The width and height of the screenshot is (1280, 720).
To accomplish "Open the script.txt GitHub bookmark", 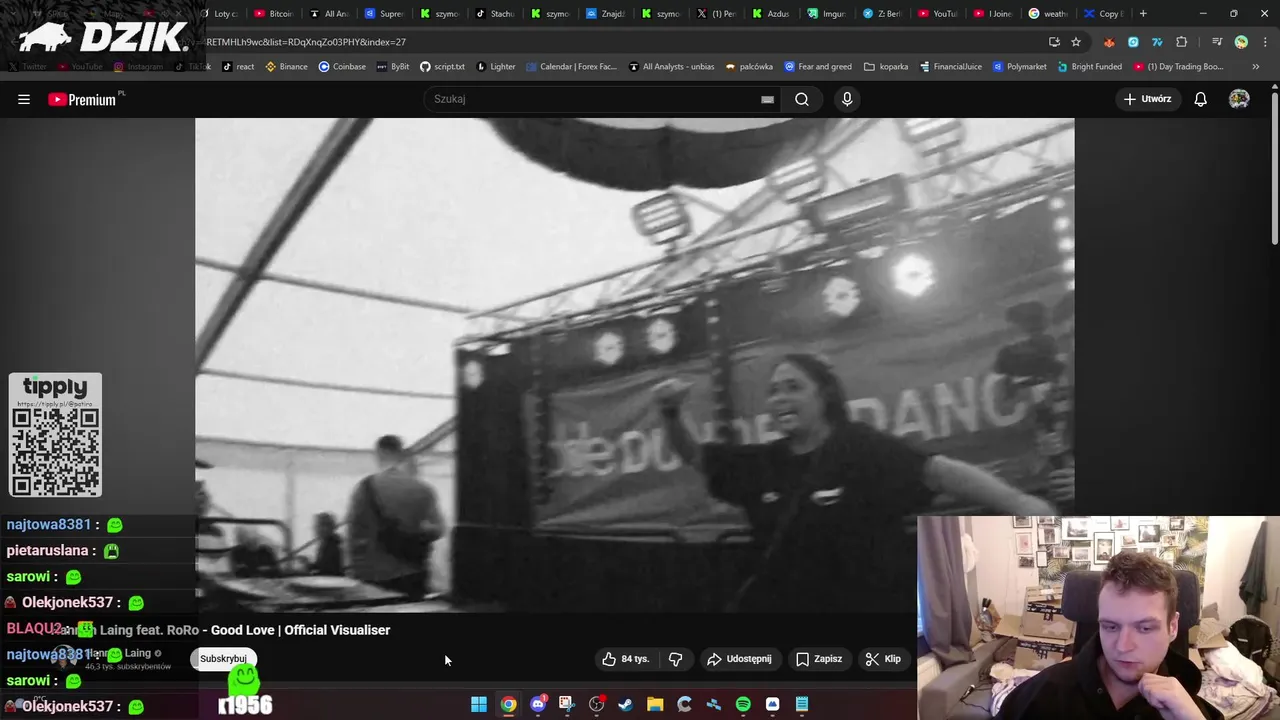I will [442, 67].
